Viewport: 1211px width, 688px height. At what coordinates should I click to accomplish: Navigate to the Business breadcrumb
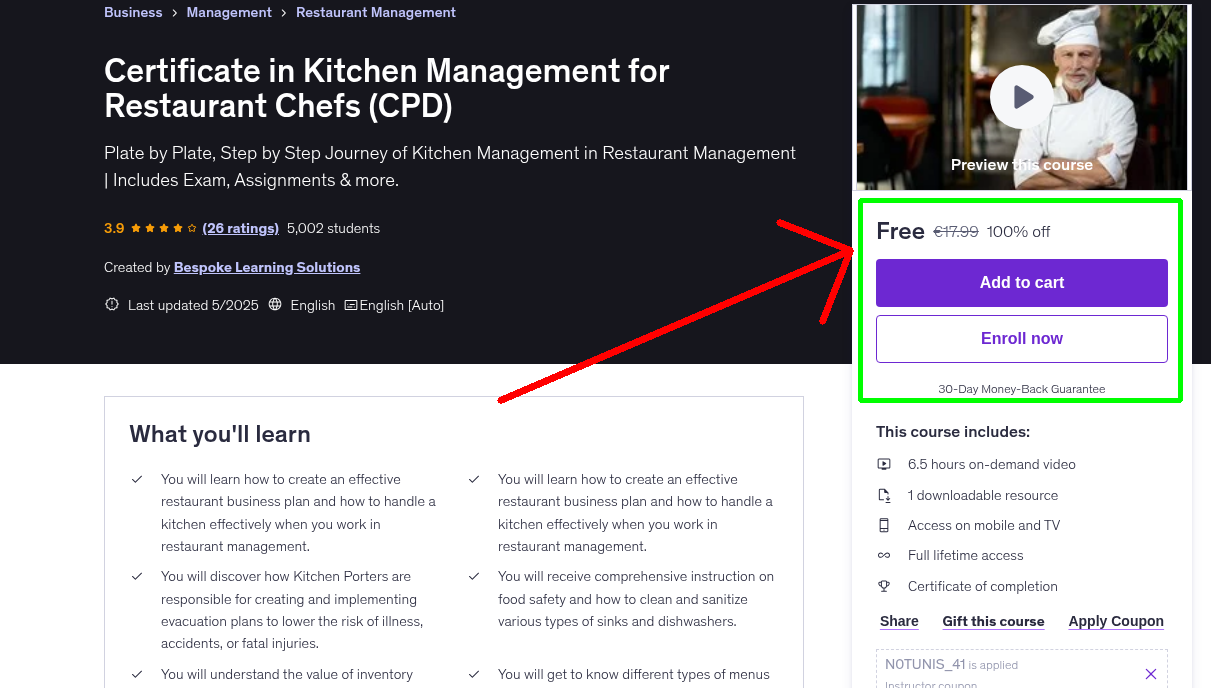pos(132,12)
